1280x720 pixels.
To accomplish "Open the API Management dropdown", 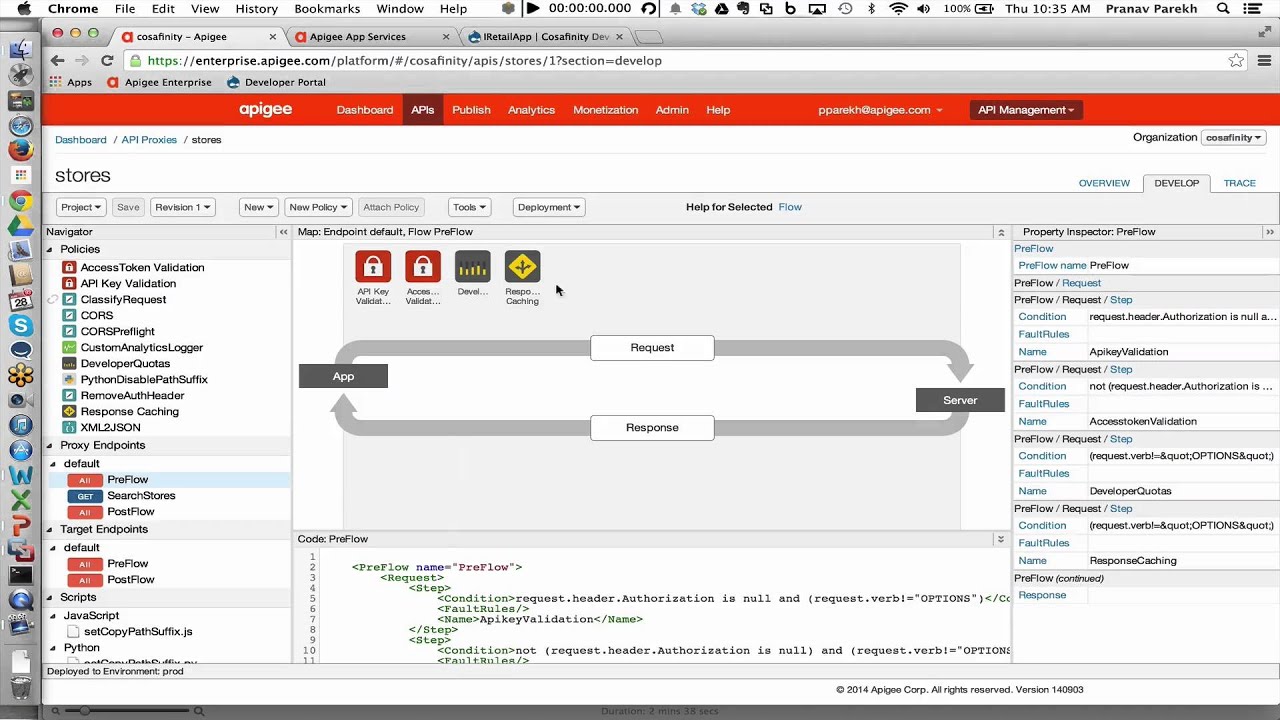I will point(1026,110).
